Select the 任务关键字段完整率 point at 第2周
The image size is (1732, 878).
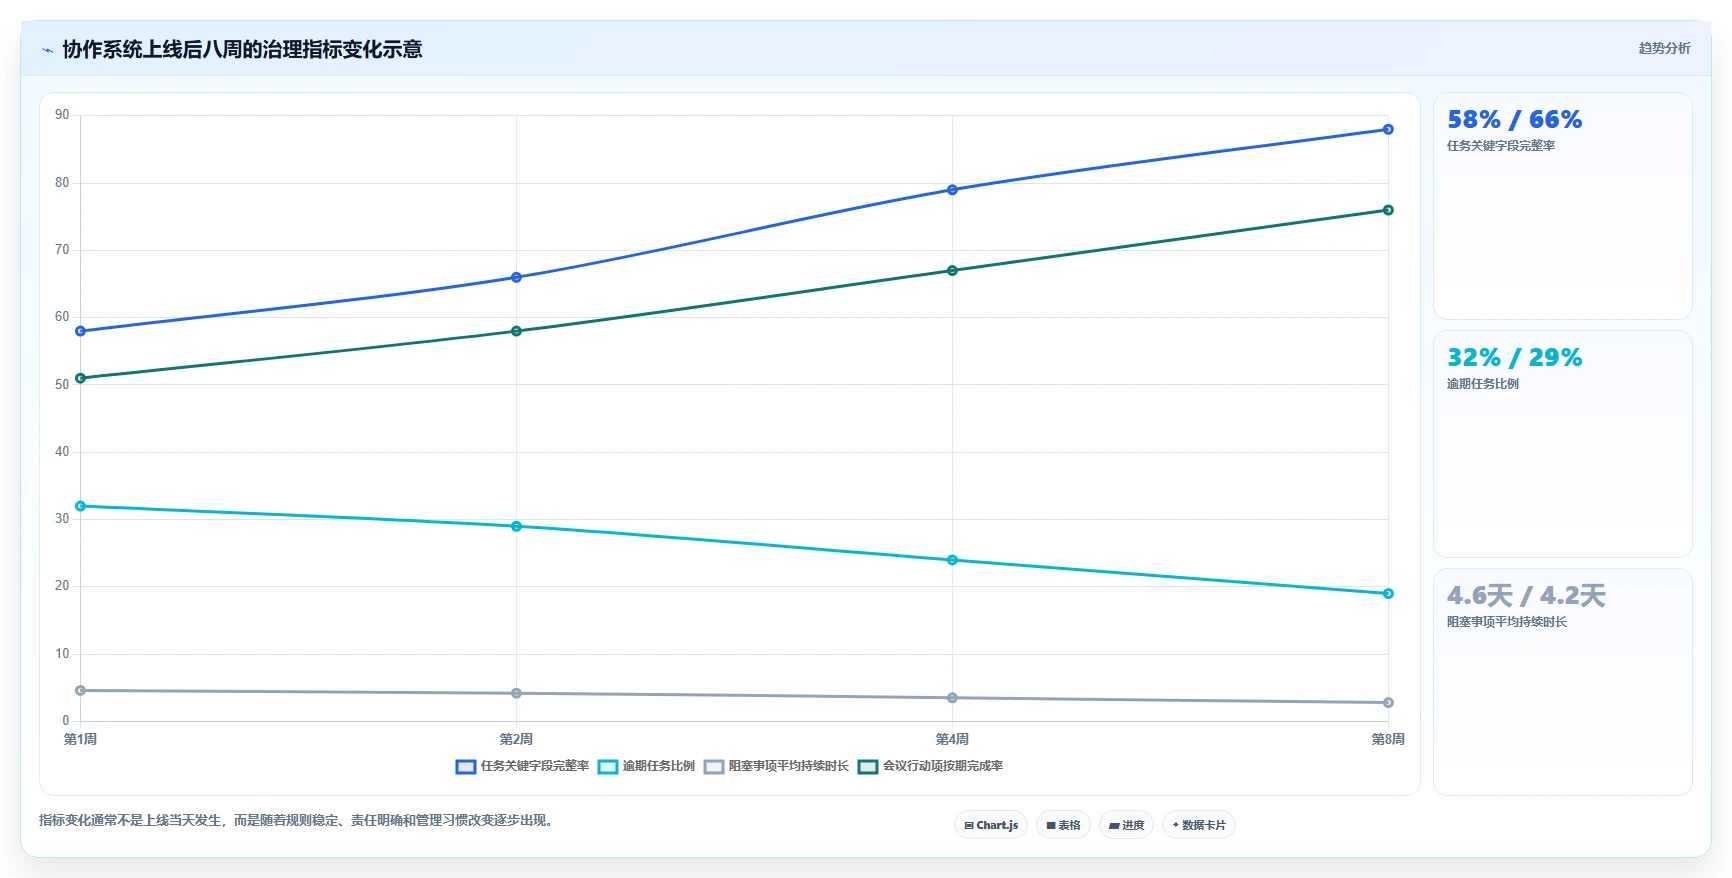(516, 277)
